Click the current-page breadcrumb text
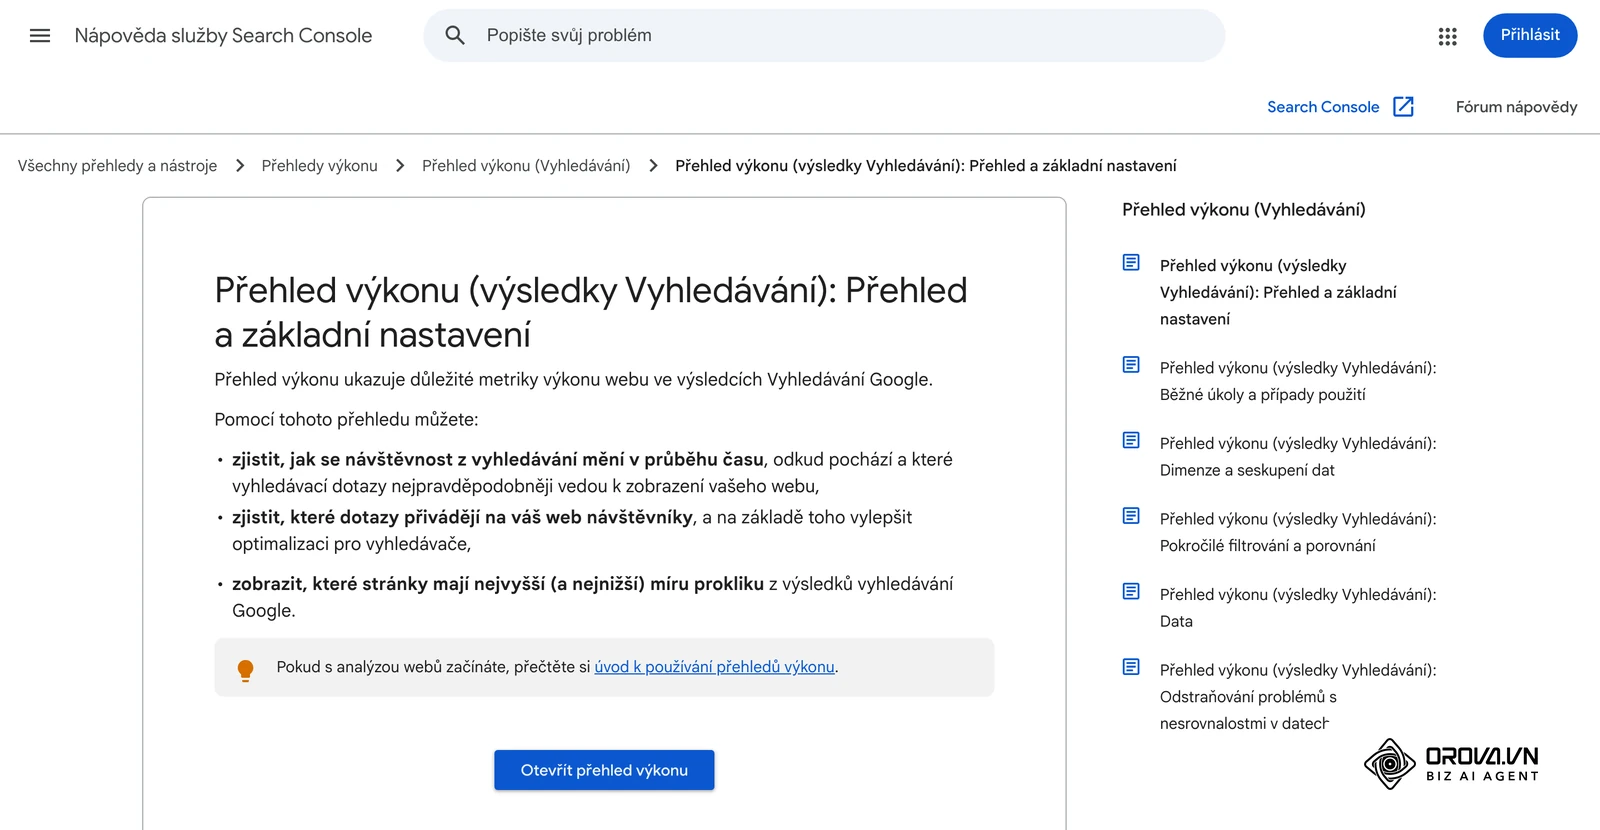This screenshot has height=830, width=1600. 926,166
